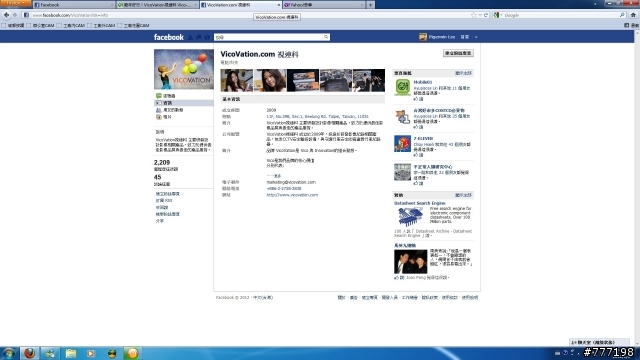Click marketing@vicovation.com email text
Viewport: 640px width, 360px height.
pos(291,182)
